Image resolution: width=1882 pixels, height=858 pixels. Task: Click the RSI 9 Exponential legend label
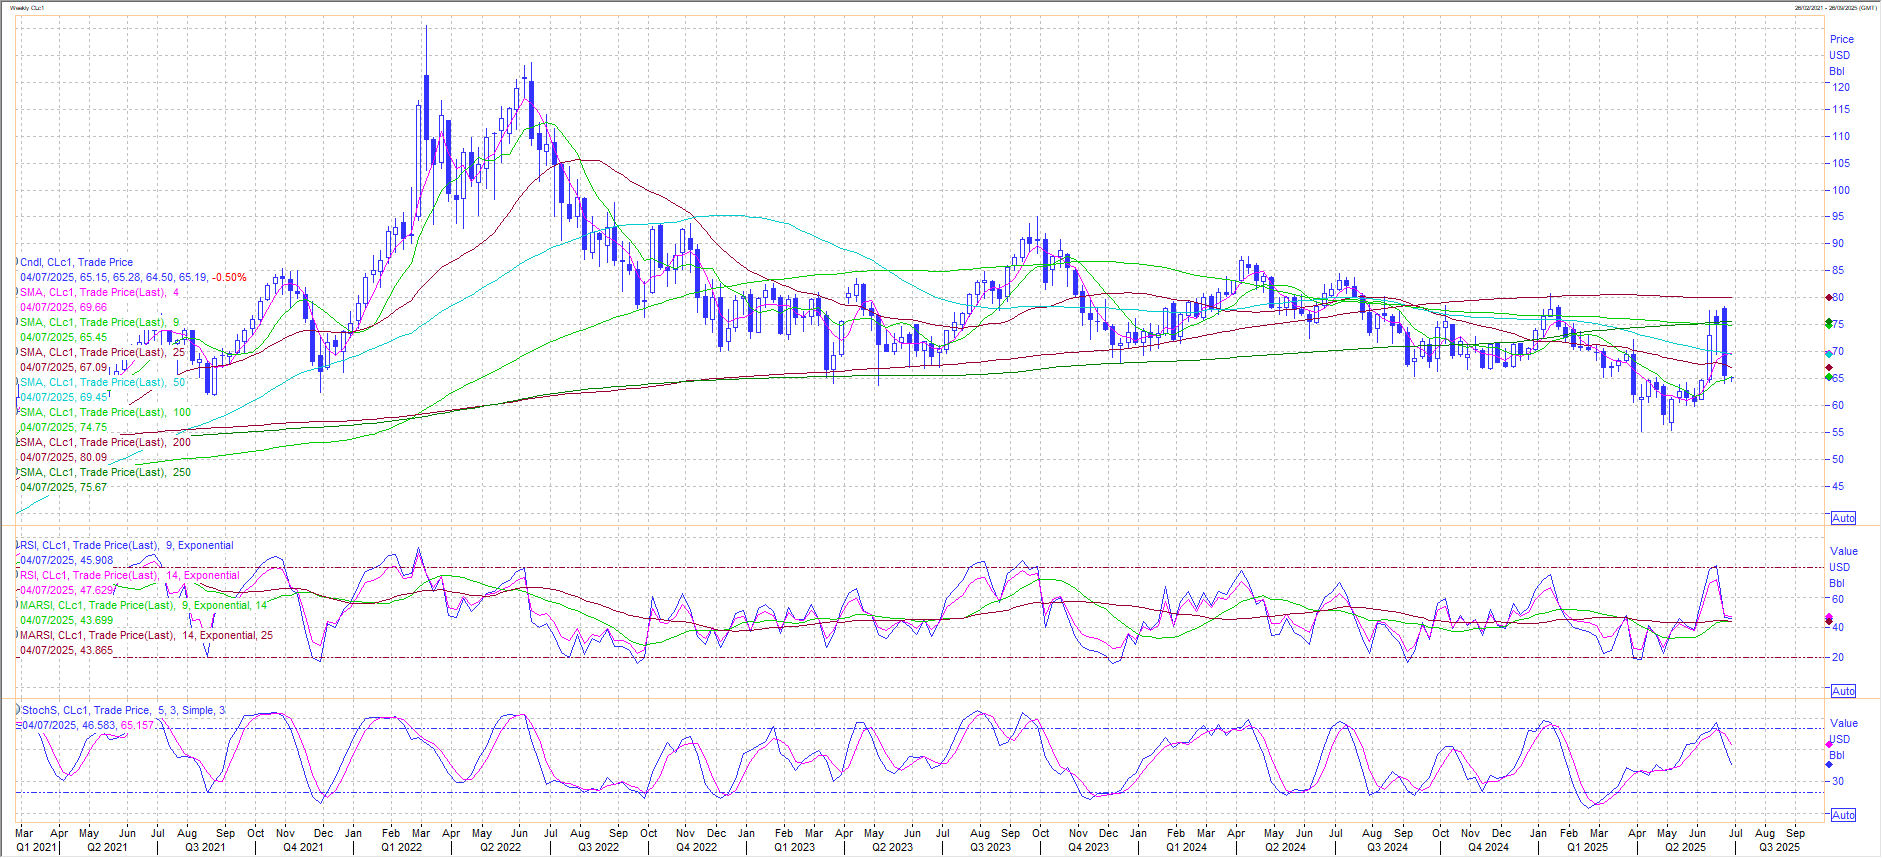coord(126,545)
